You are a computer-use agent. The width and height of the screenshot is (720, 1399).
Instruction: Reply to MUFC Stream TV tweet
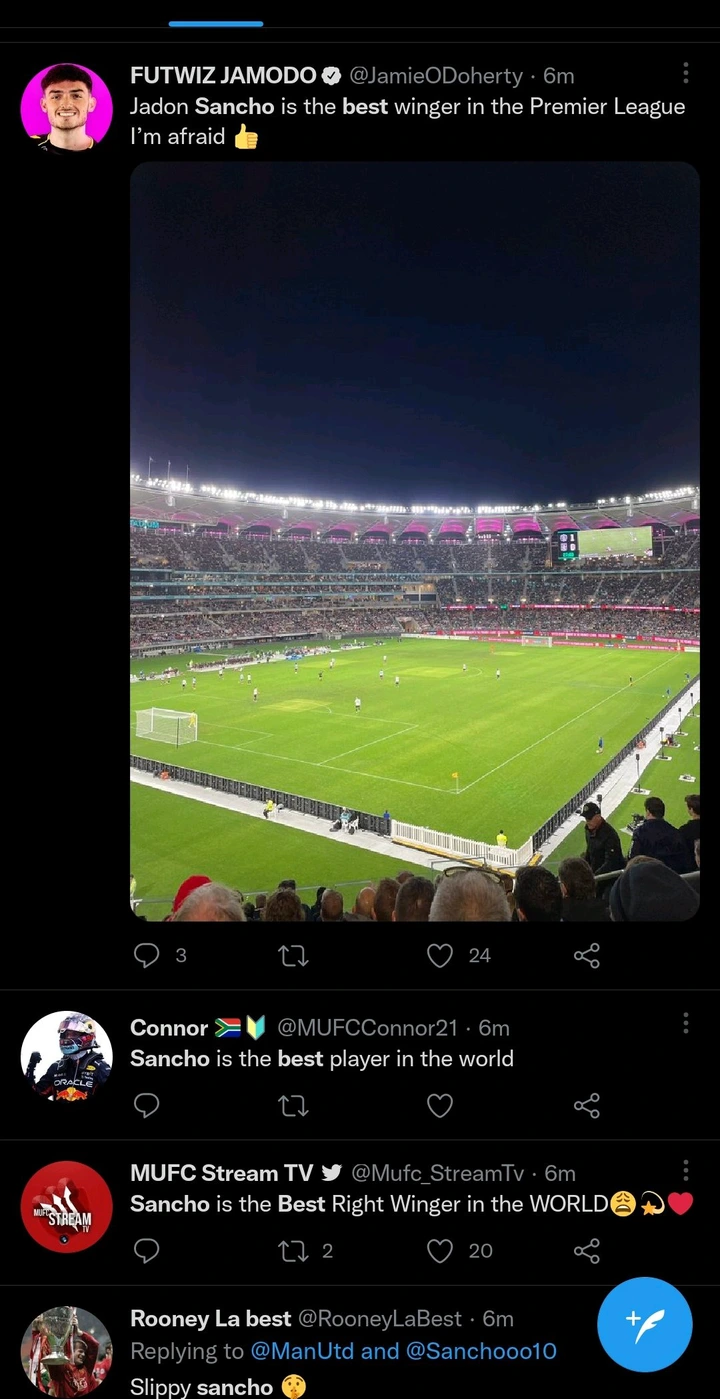(x=146, y=1250)
